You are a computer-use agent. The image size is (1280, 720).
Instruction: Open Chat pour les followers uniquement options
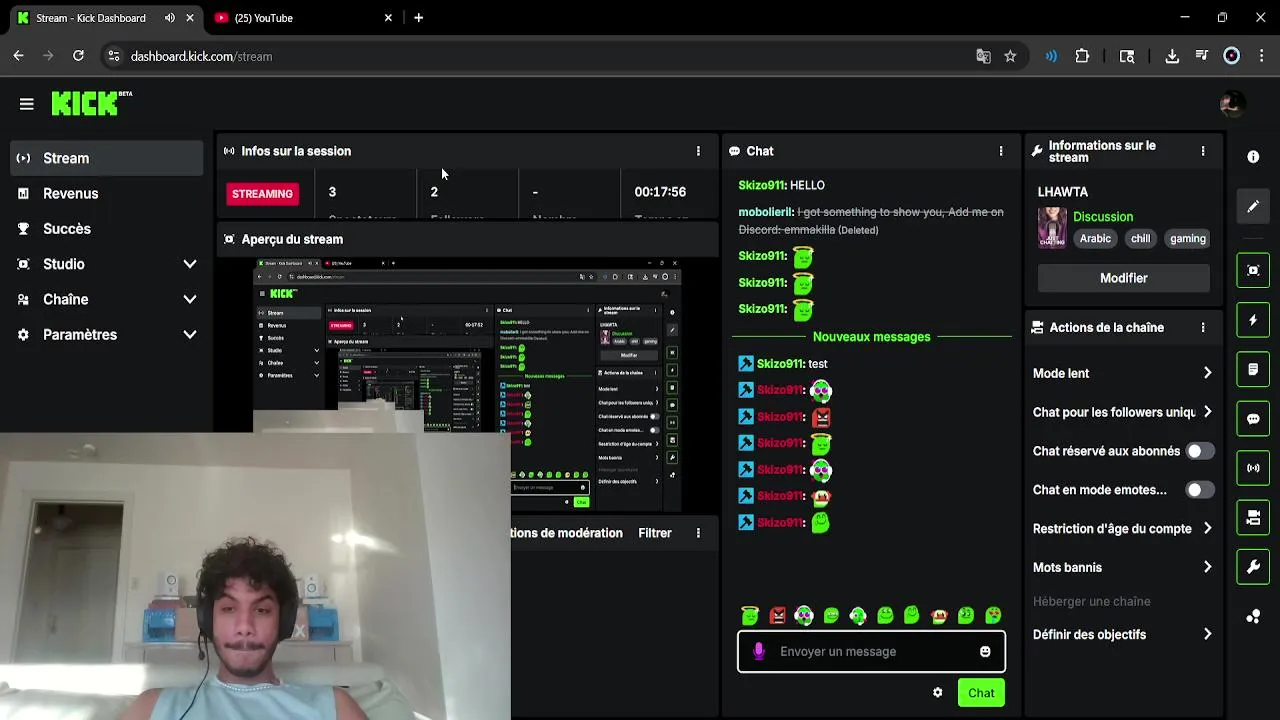tap(1123, 412)
